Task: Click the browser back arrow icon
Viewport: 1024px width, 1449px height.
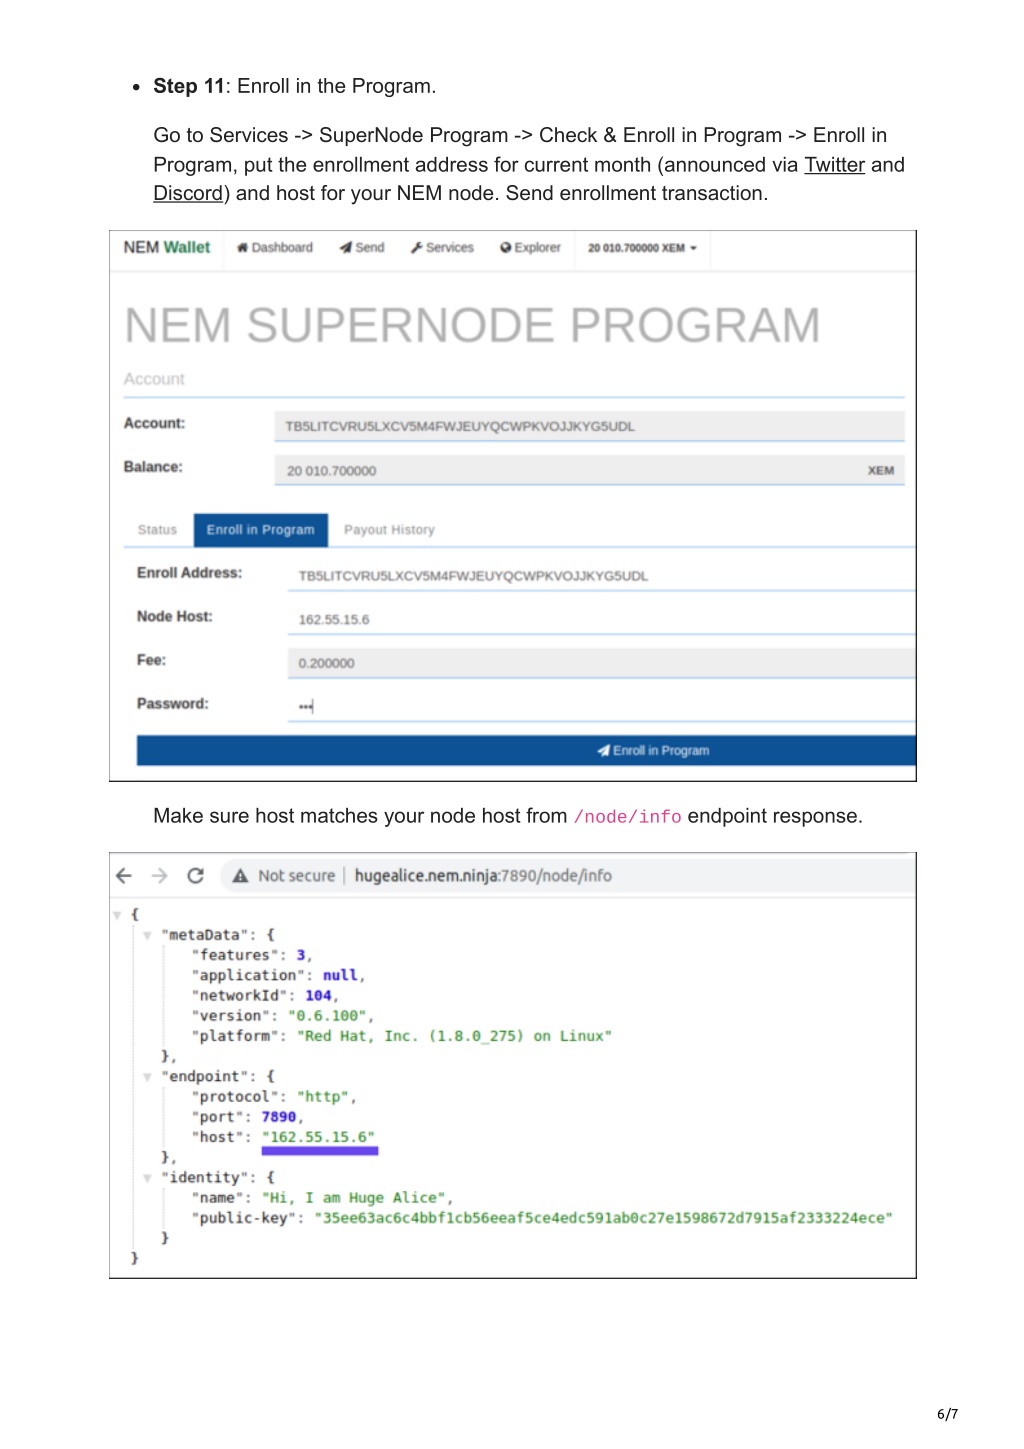Action: coord(124,876)
